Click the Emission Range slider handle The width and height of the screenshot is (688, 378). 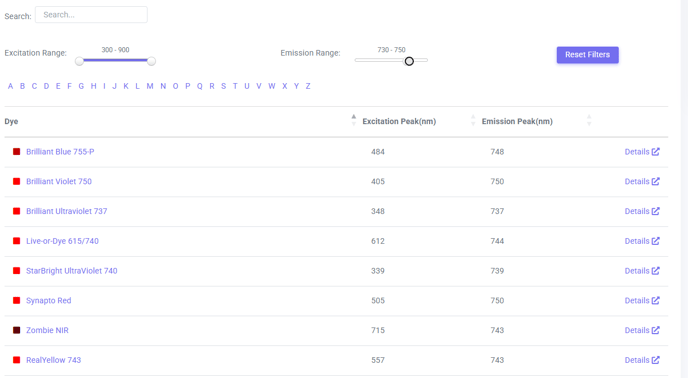coord(409,61)
